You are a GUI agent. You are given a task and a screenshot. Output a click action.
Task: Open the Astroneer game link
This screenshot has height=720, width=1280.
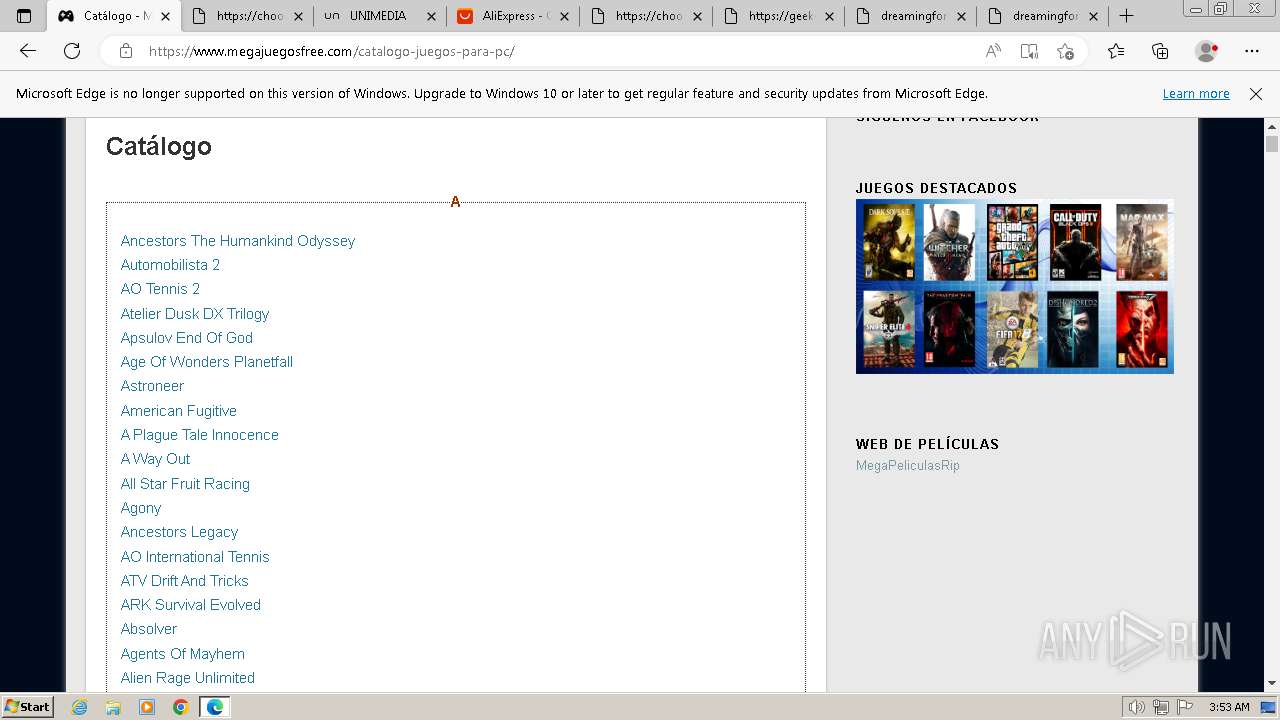(x=152, y=386)
